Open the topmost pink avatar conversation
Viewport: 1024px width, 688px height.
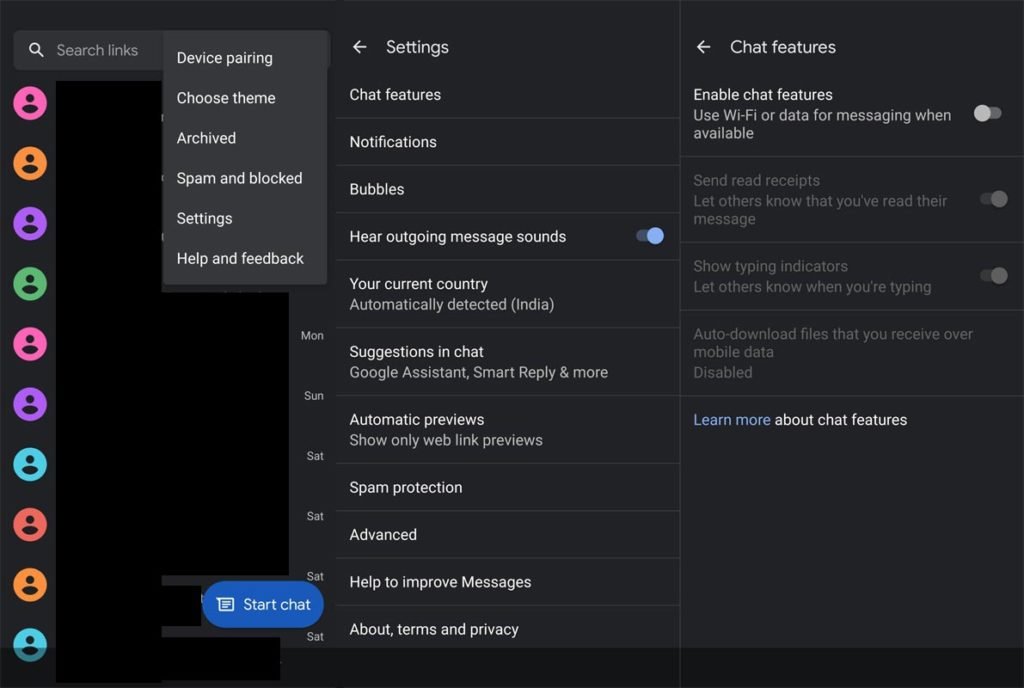click(x=29, y=103)
